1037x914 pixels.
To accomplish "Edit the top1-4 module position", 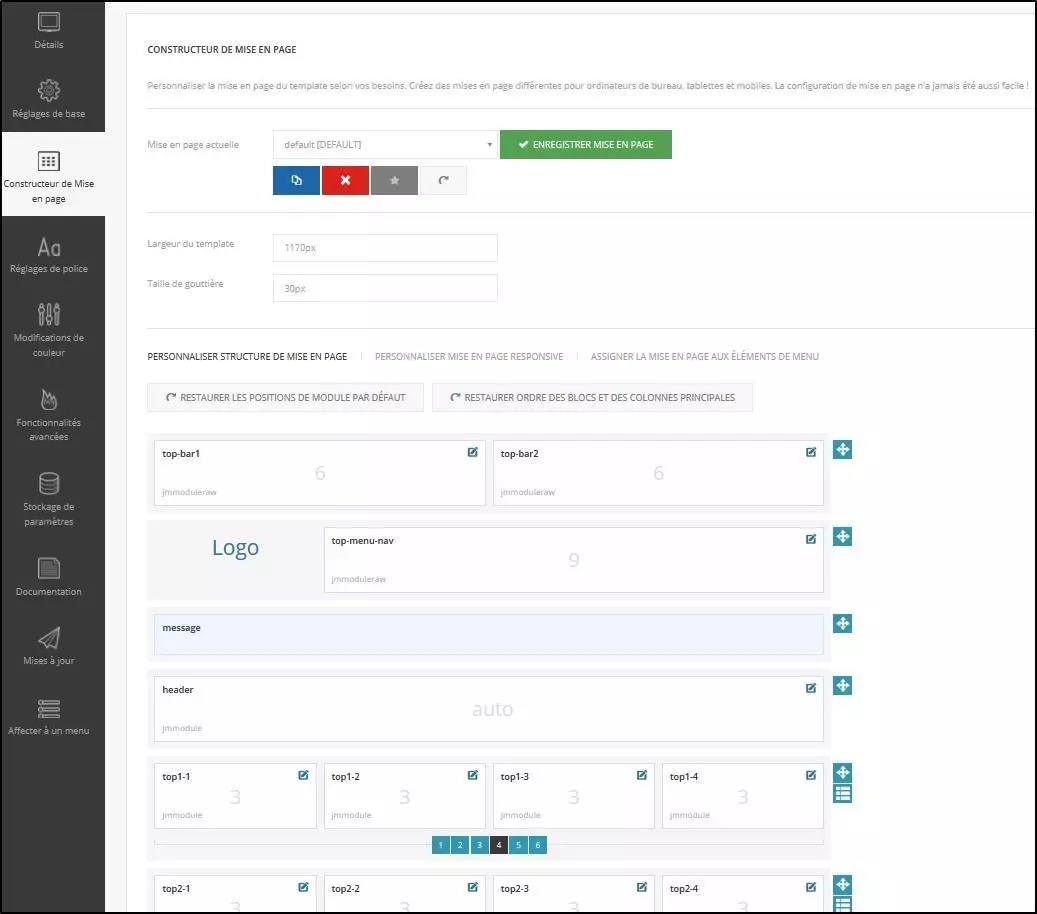I will [x=811, y=775].
